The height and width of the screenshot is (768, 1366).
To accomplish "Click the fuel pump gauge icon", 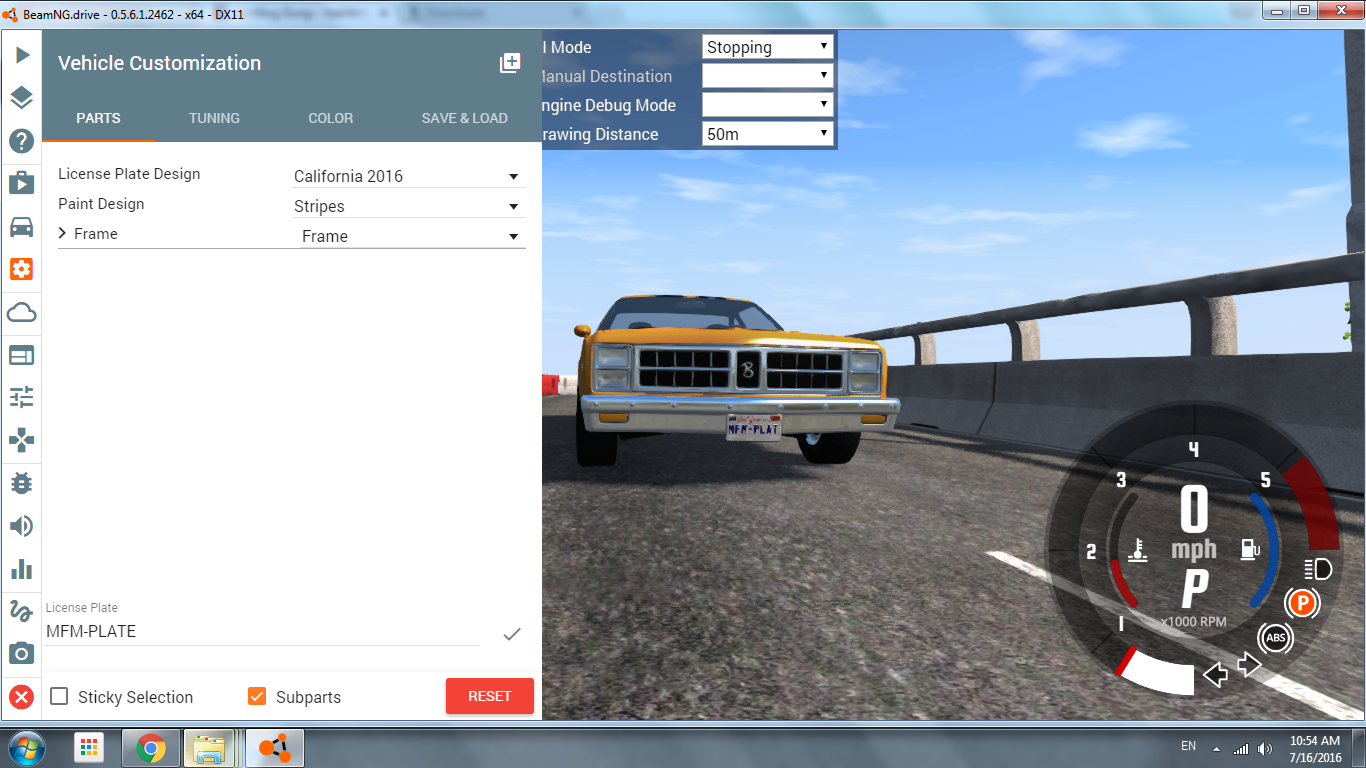I will click(x=1250, y=548).
